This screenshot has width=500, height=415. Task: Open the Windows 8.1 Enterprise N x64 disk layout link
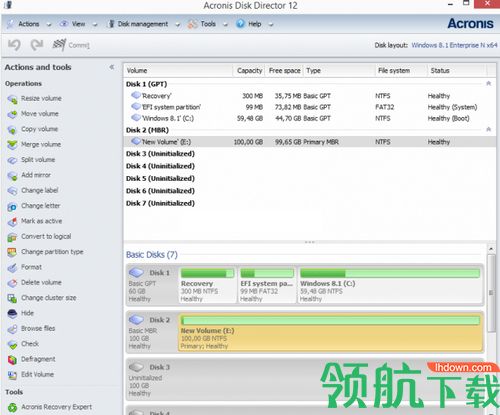tap(454, 45)
